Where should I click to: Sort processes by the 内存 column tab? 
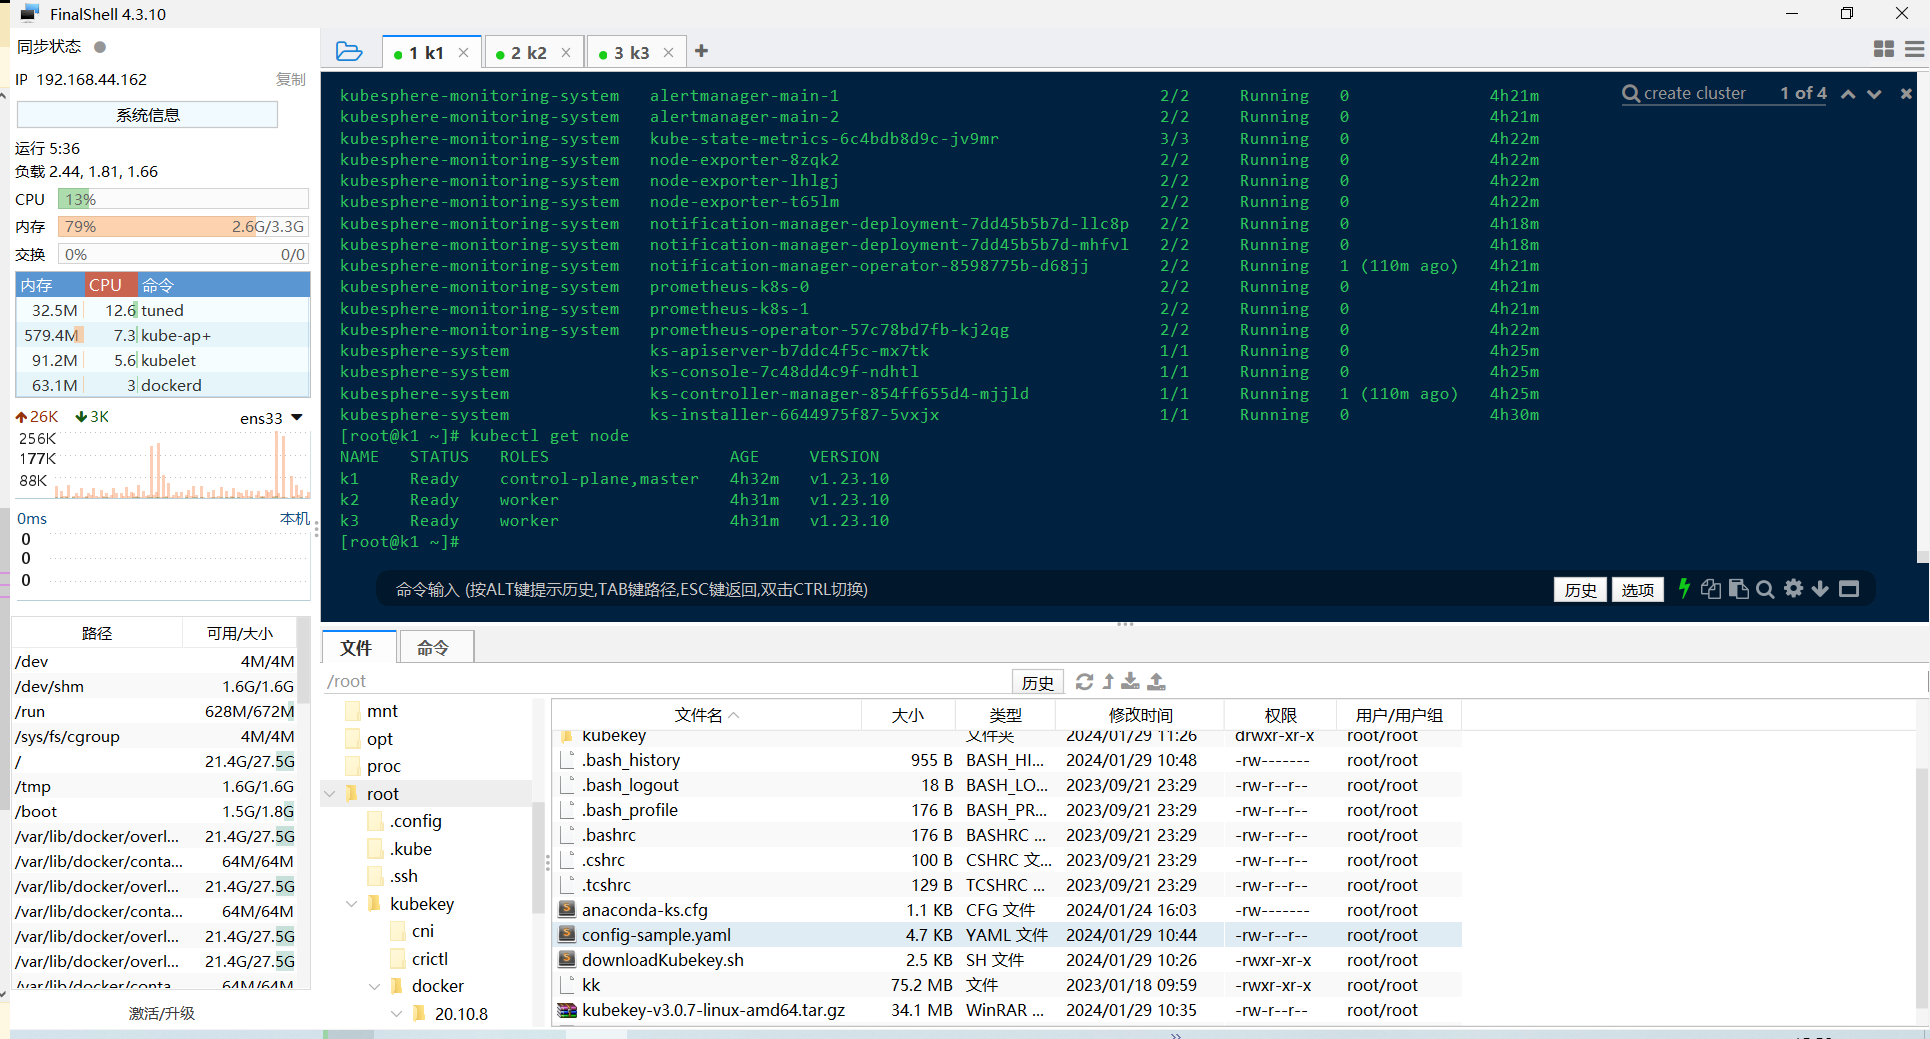[49, 285]
